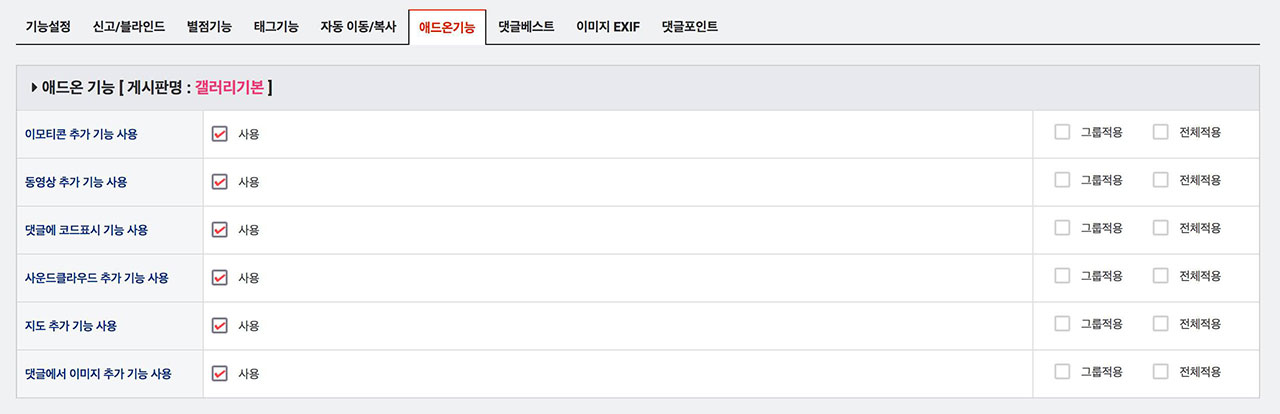Image resolution: width=1280 pixels, height=414 pixels.
Task: Uncheck 사용 for 지도 추가 기능
Action: (x=220, y=325)
